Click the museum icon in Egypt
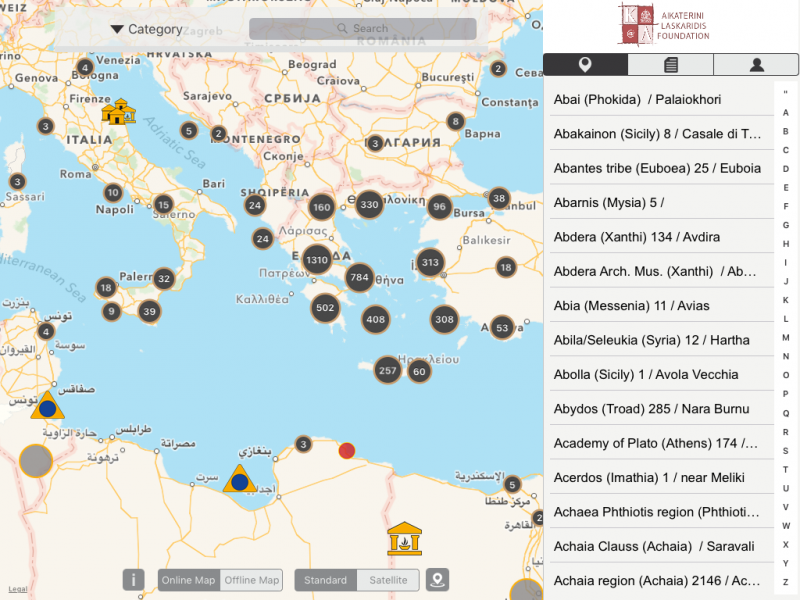800x600 pixels. 404,538
